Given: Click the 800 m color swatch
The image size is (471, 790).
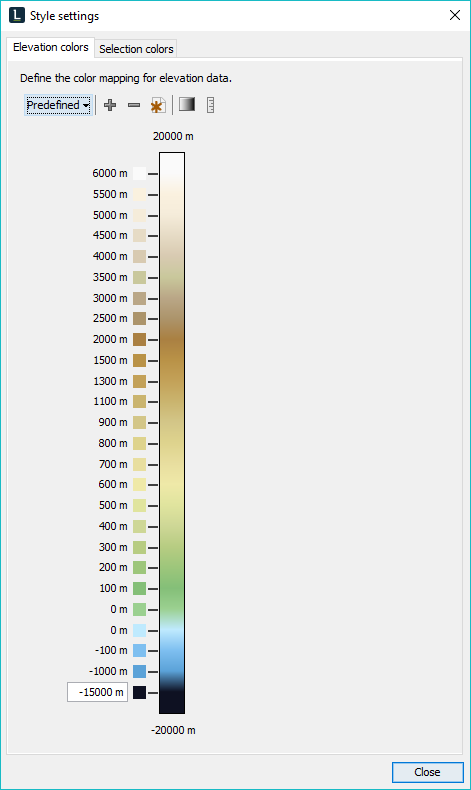Looking at the screenshot, I should coord(140,443).
